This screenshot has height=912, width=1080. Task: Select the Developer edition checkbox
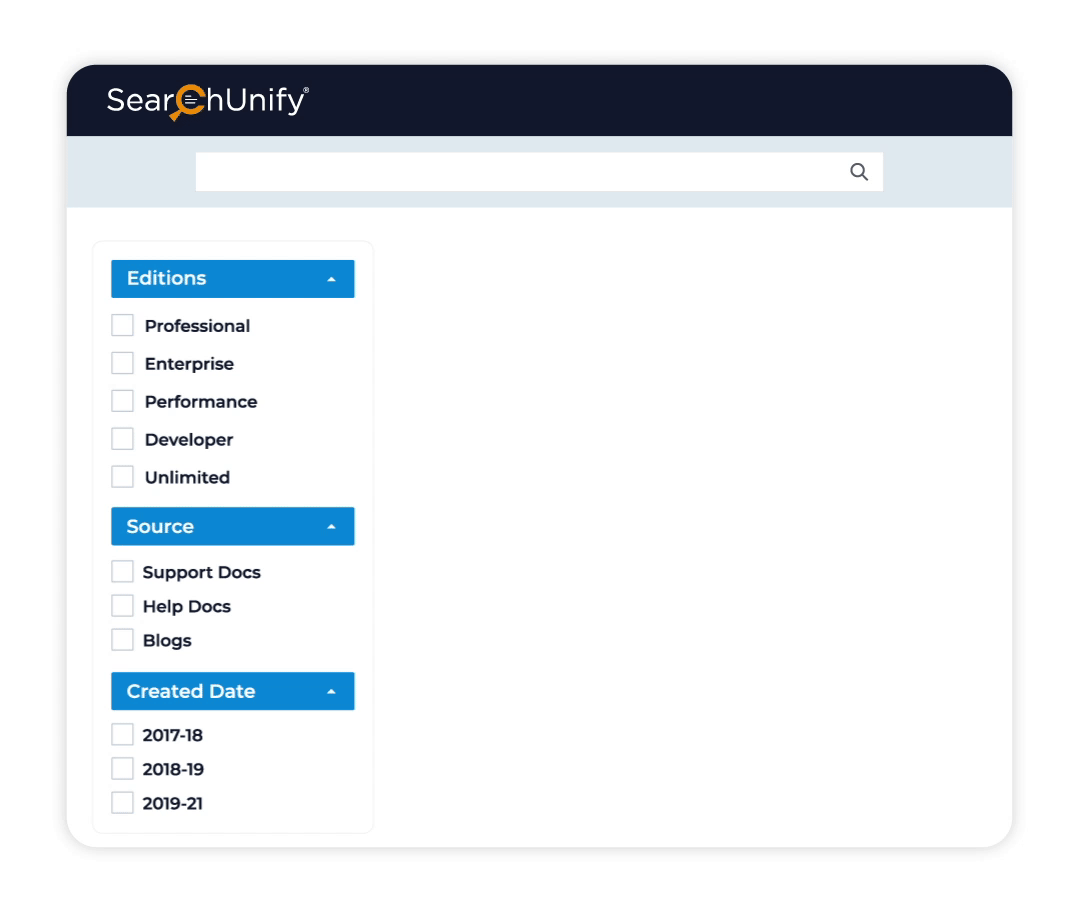(x=123, y=439)
